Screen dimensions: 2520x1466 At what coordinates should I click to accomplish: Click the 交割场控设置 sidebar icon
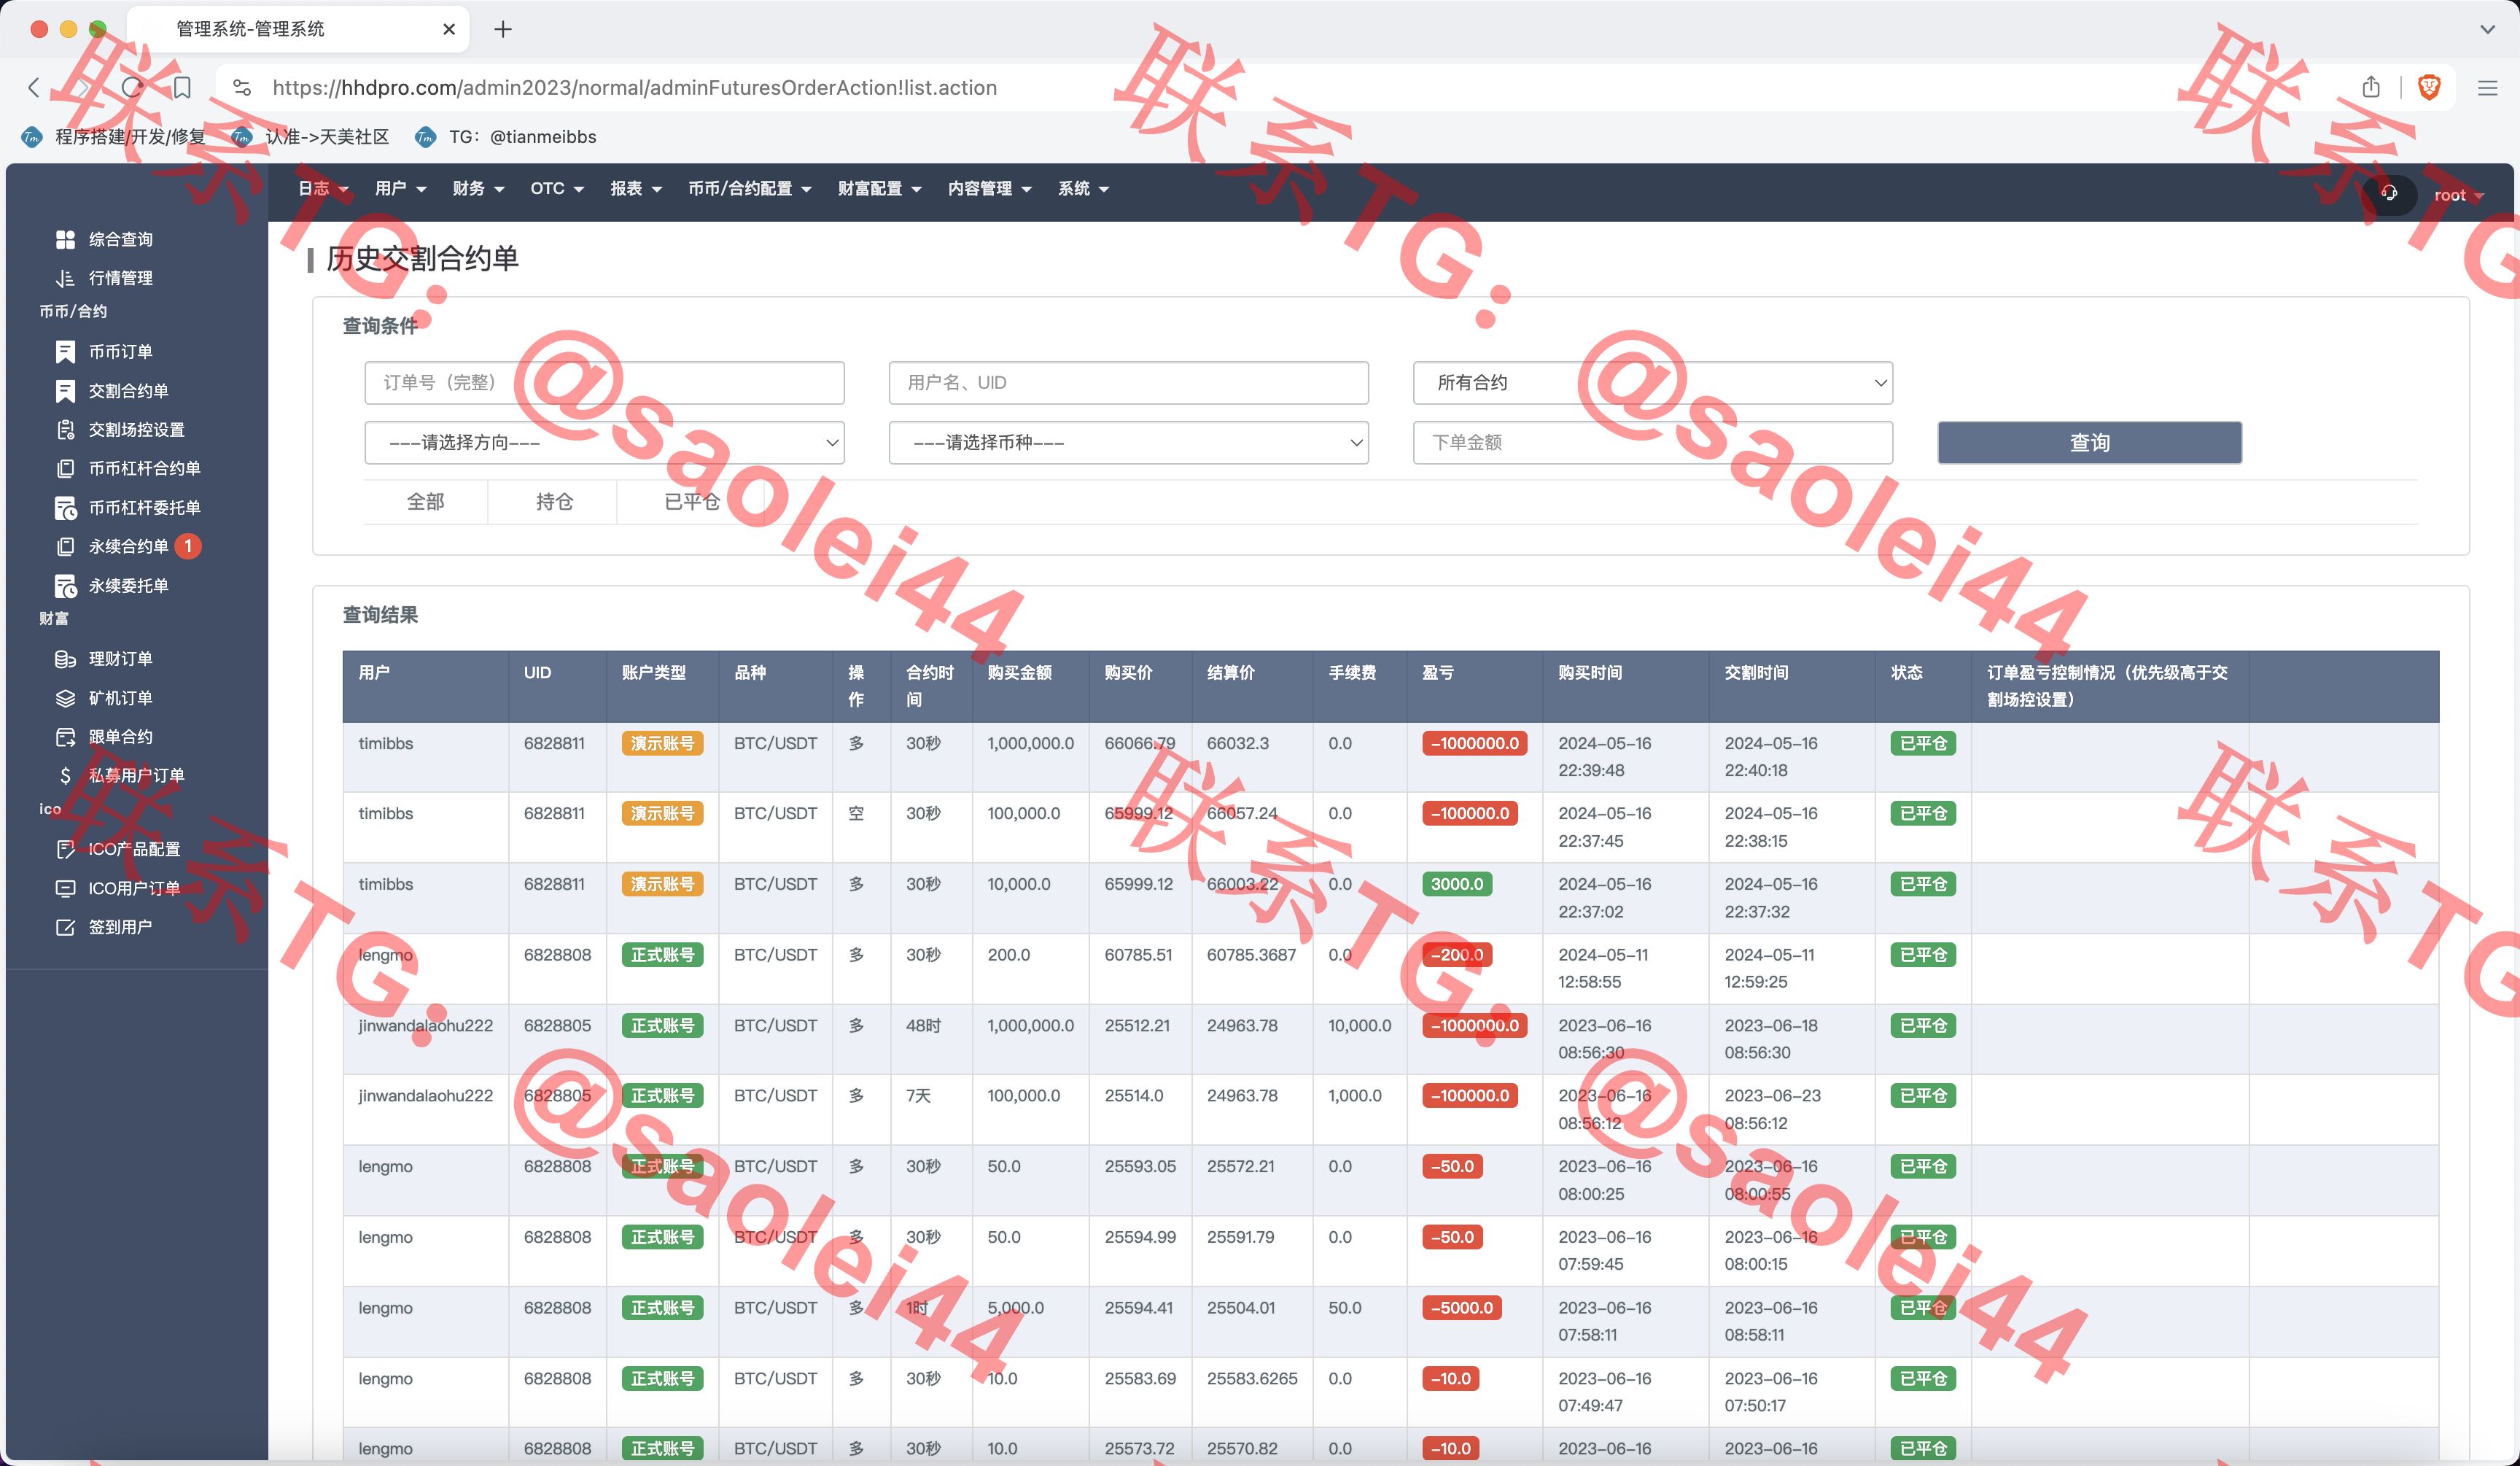pyautogui.click(x=65, y=430)
